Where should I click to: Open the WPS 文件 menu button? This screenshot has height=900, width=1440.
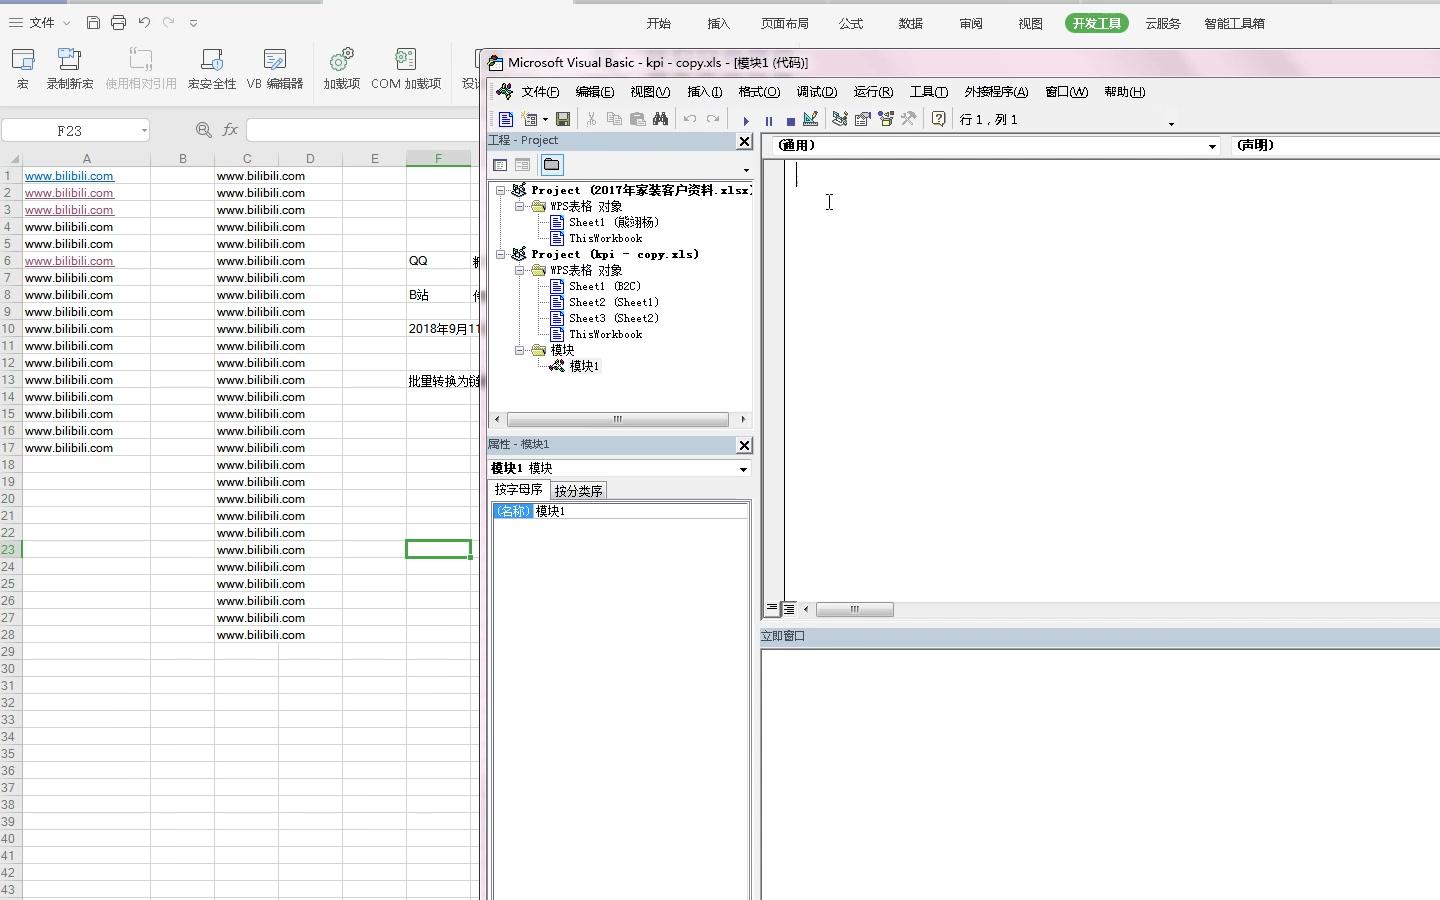[x=41, y=22]
